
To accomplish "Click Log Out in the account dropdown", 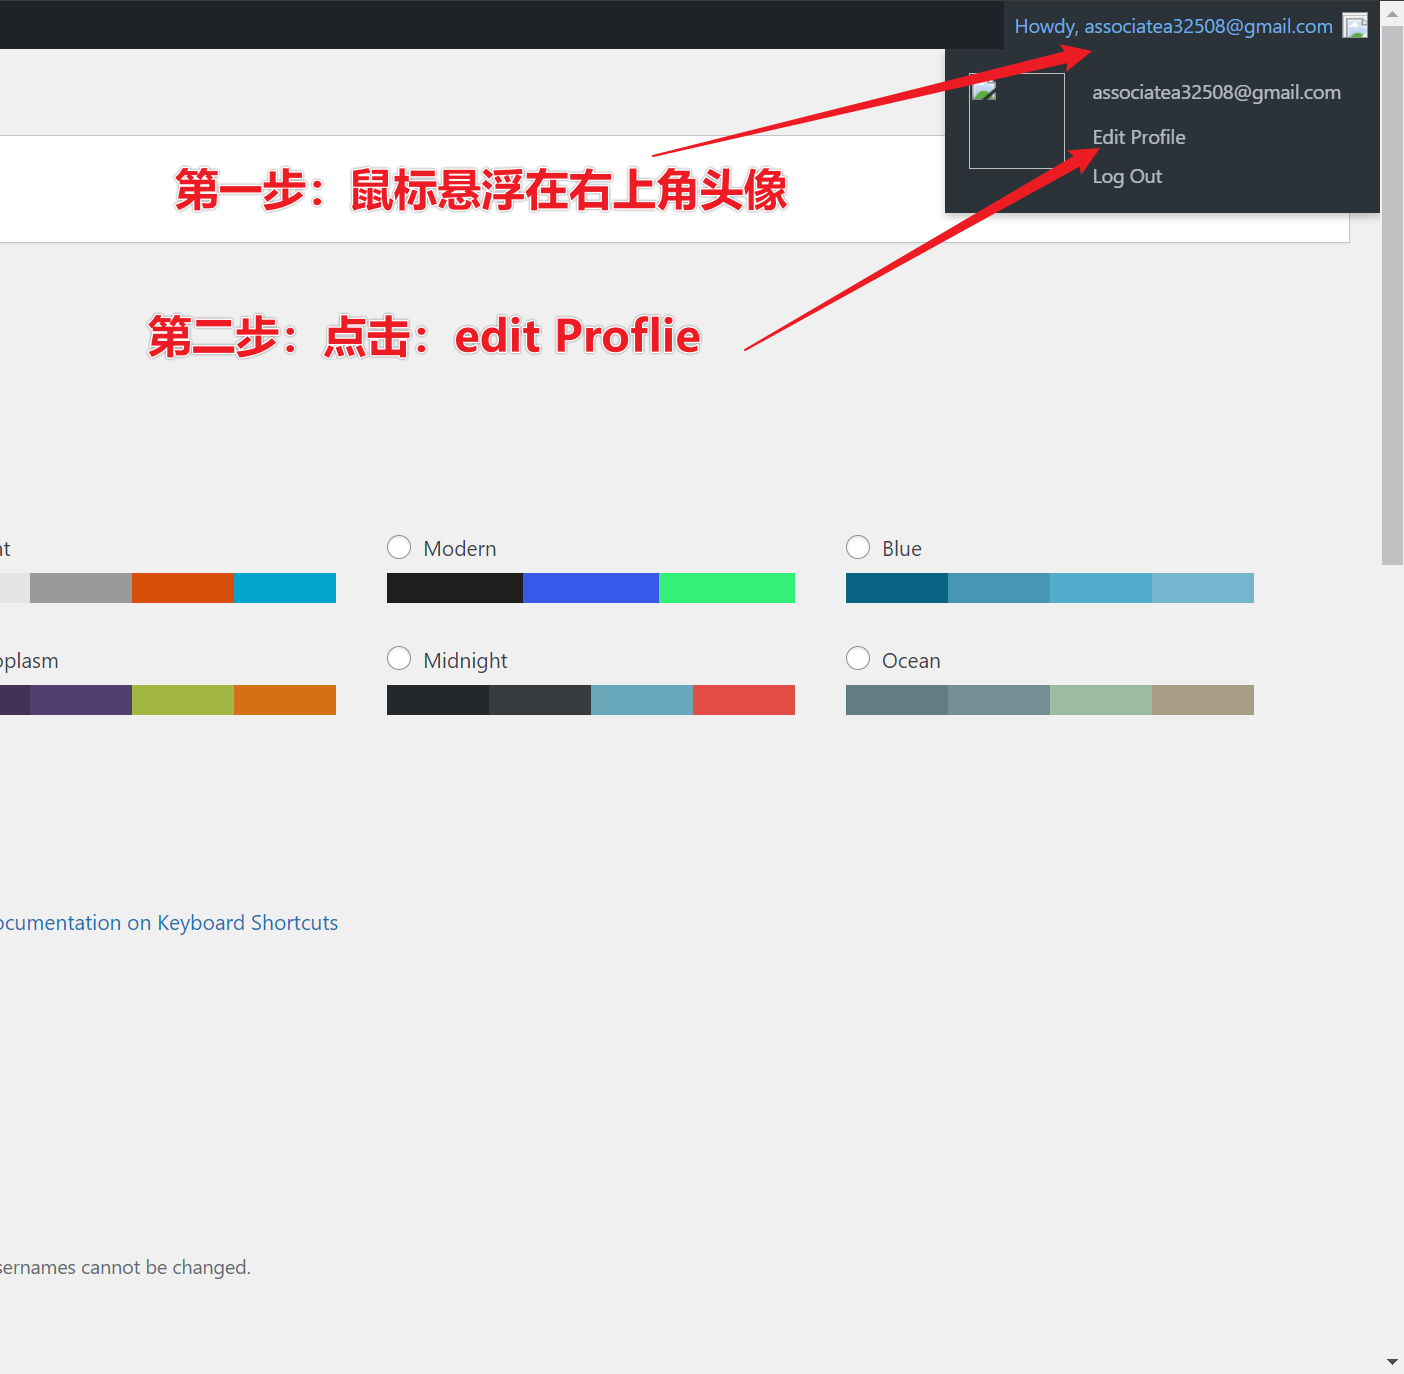I will point(1127,176).
